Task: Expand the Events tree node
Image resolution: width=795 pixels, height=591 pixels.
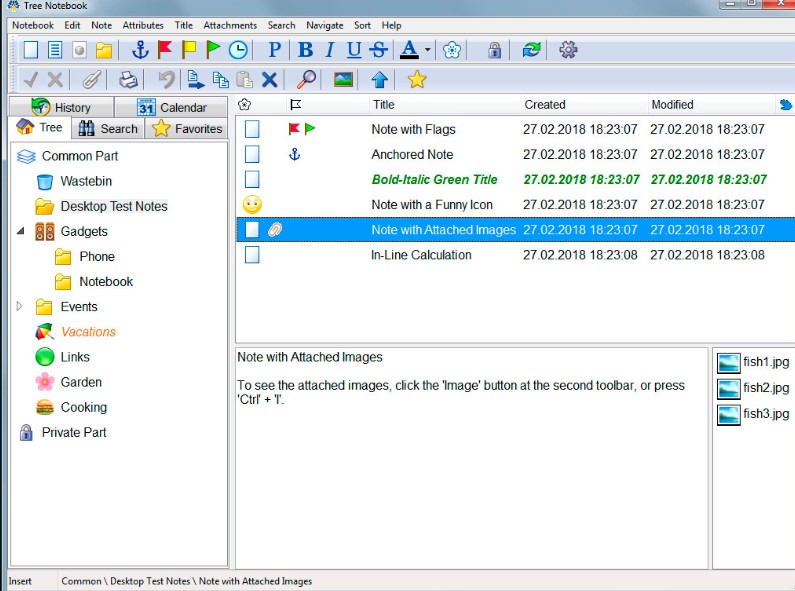Action: [20, 307]
